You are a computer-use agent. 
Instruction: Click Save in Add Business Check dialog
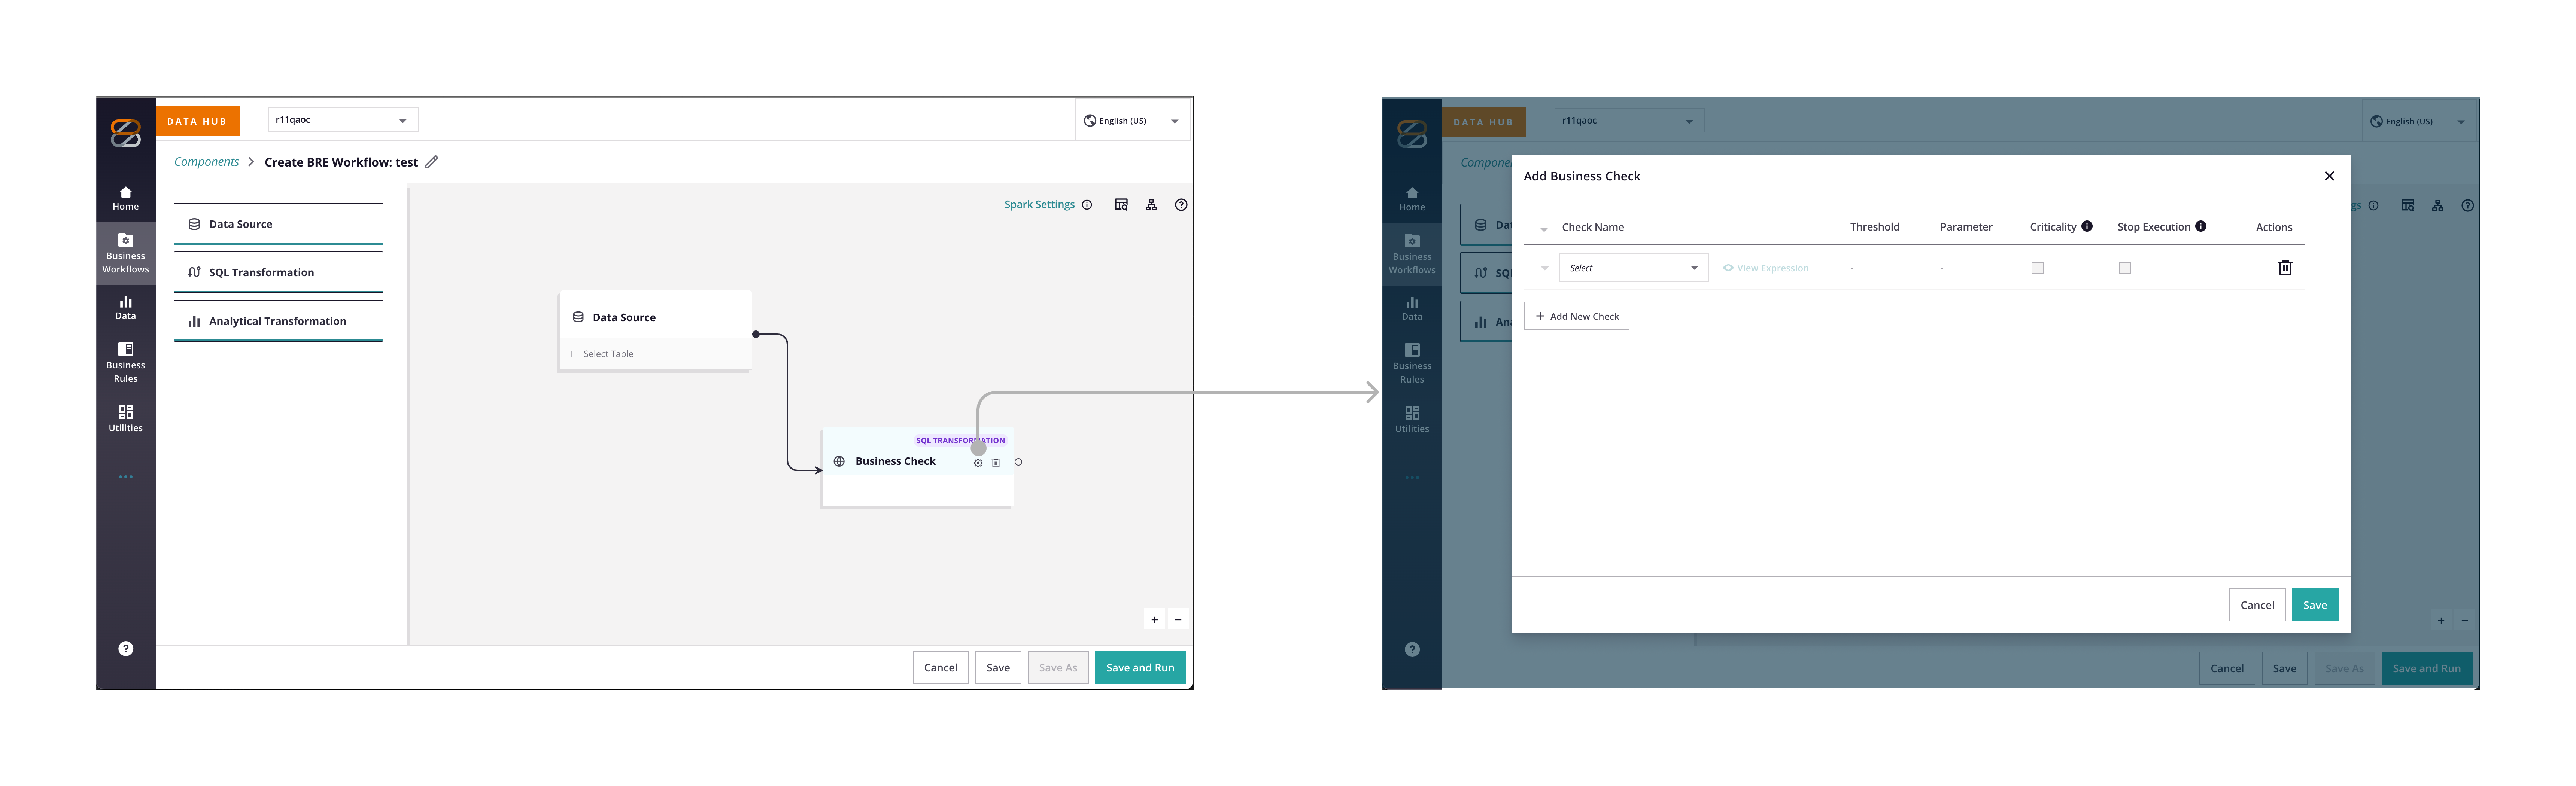[2315, 605]
